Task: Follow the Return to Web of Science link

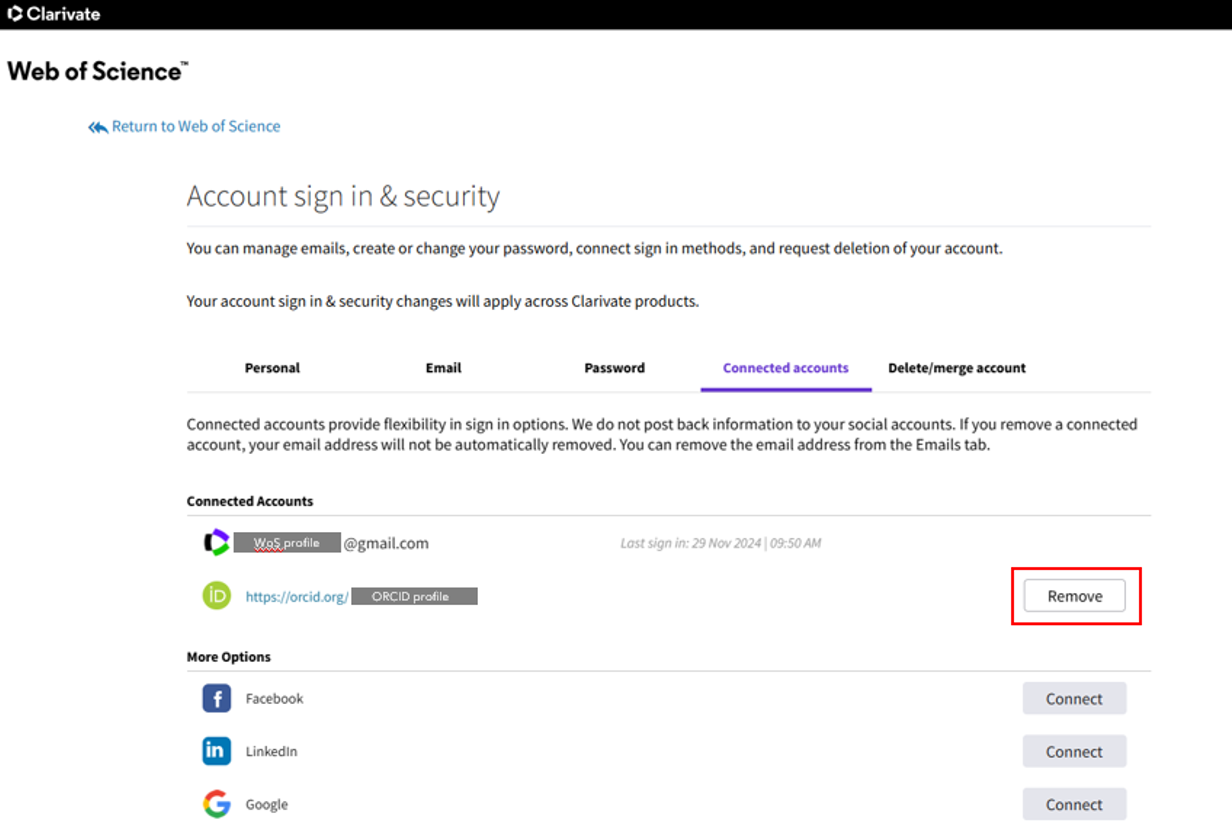Action: [195, 127]
